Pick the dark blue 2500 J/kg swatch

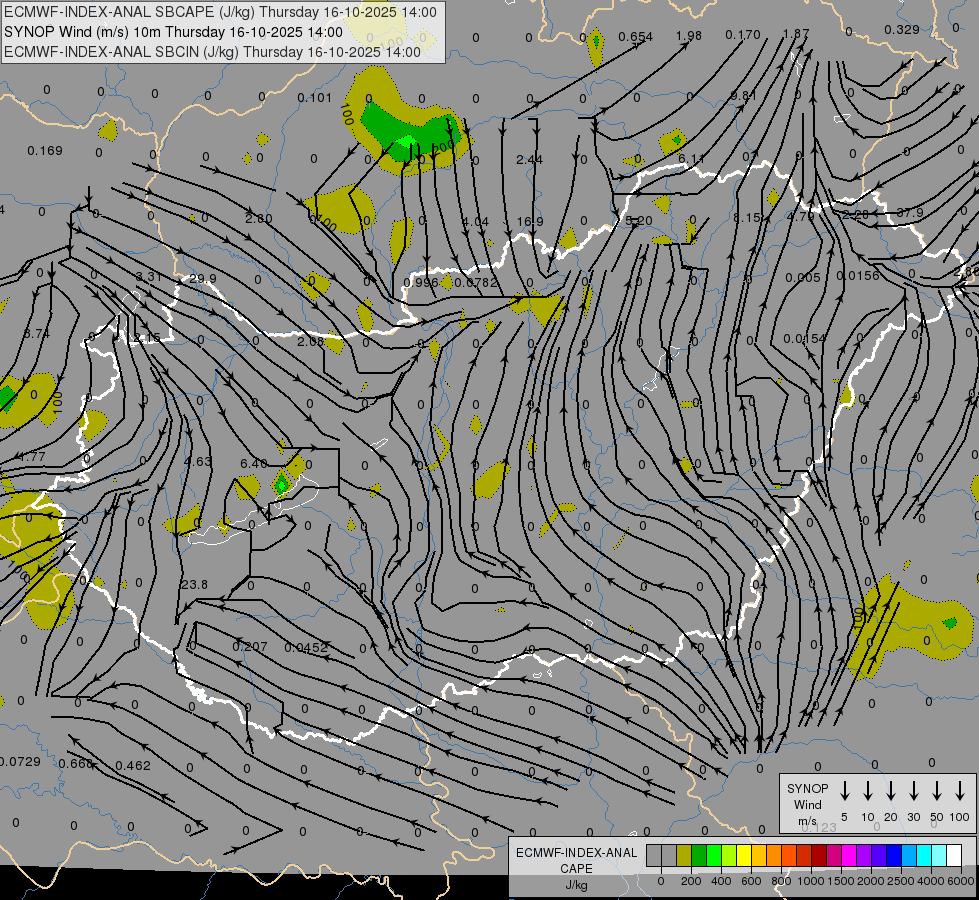point(894,855)
